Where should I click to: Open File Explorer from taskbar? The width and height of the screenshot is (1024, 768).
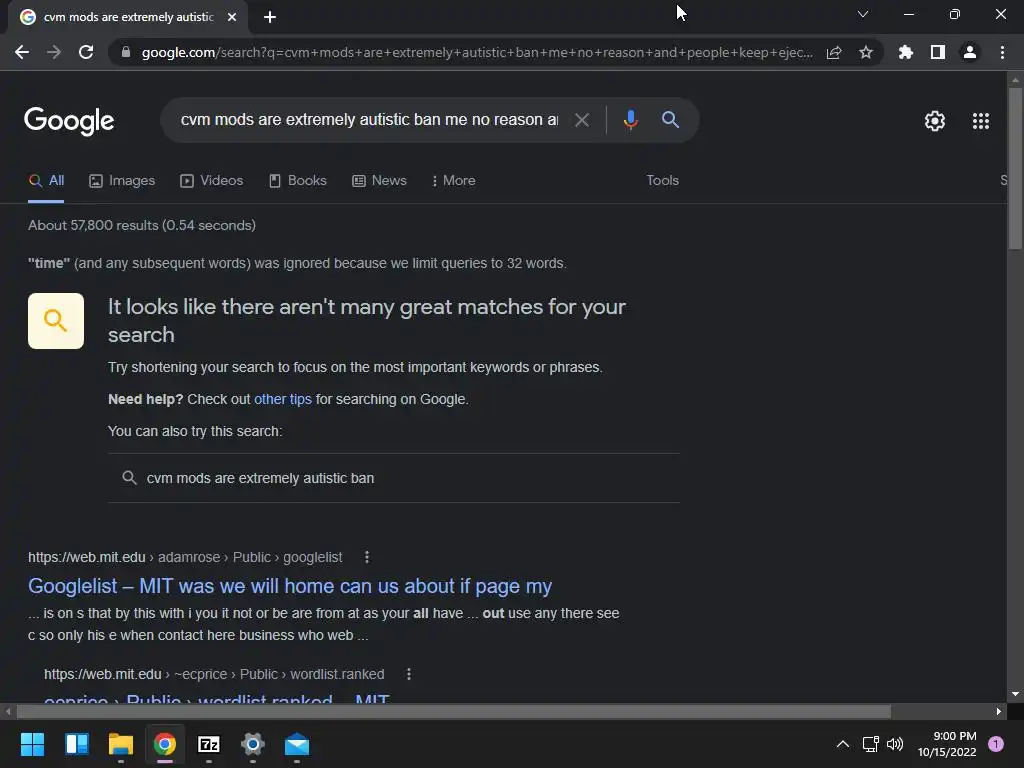121,744
